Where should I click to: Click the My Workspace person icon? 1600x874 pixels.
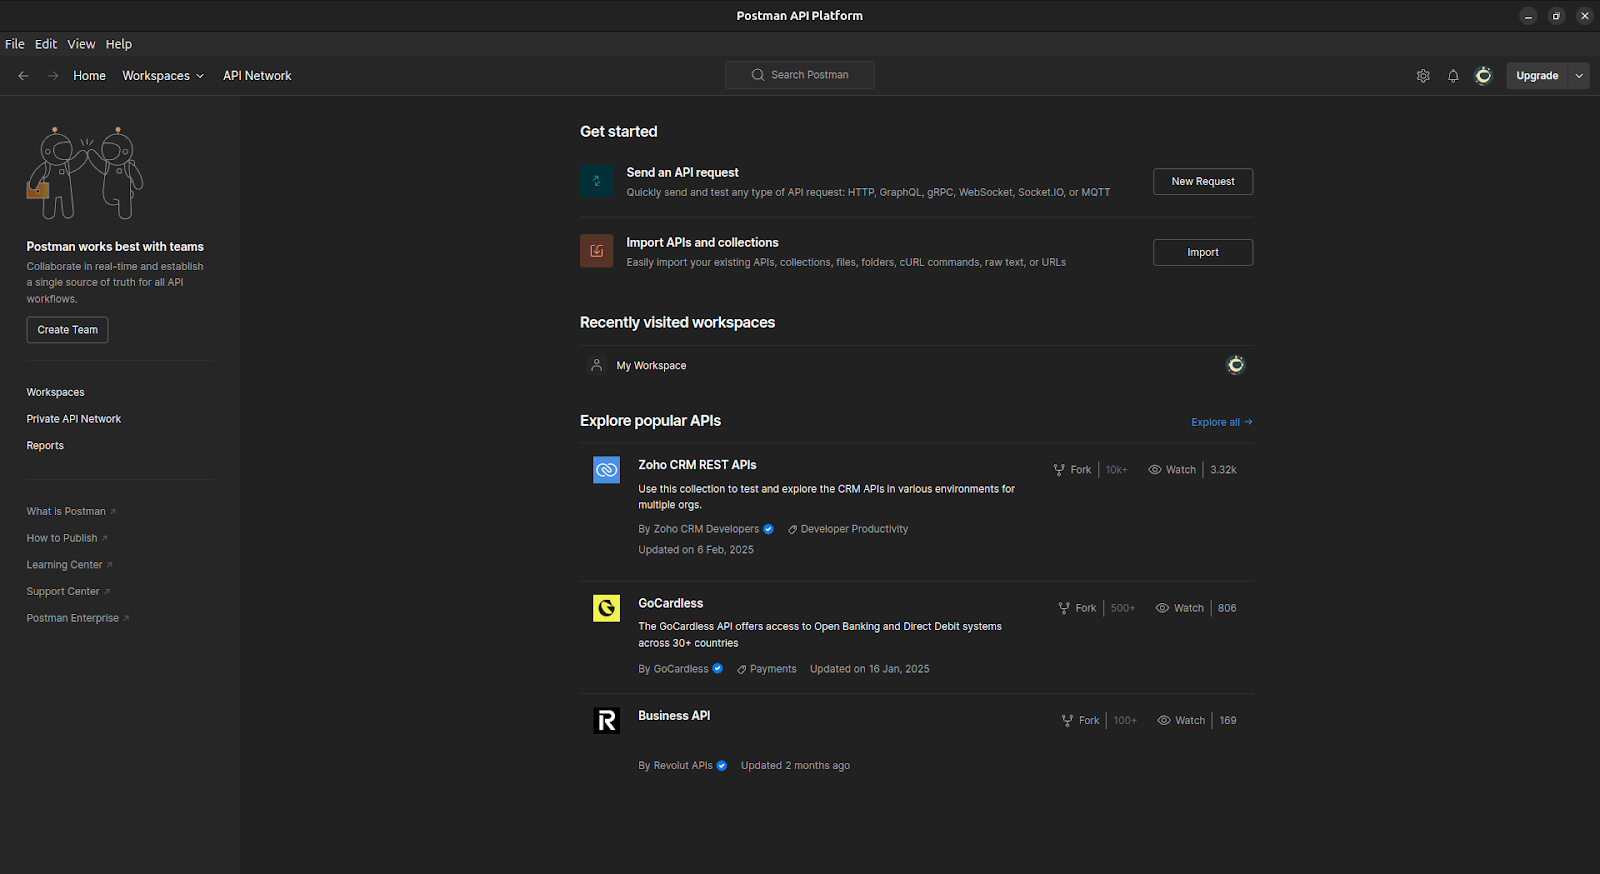click(x=597, y=365)
